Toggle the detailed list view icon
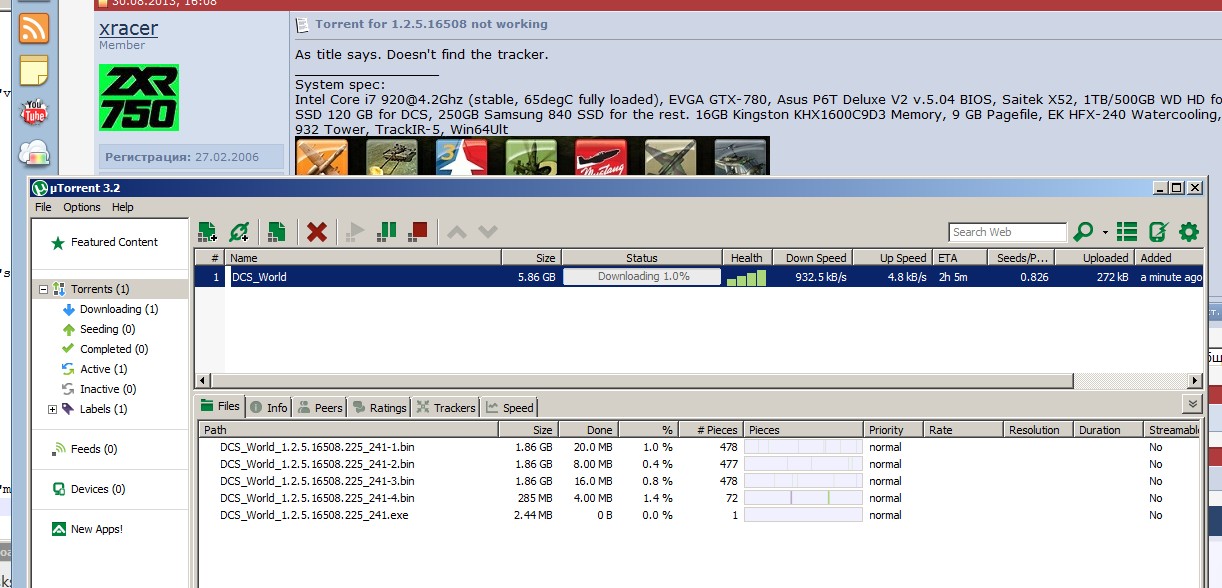Viewport: 1222px width, 588px height. (x=1127, y=232)
